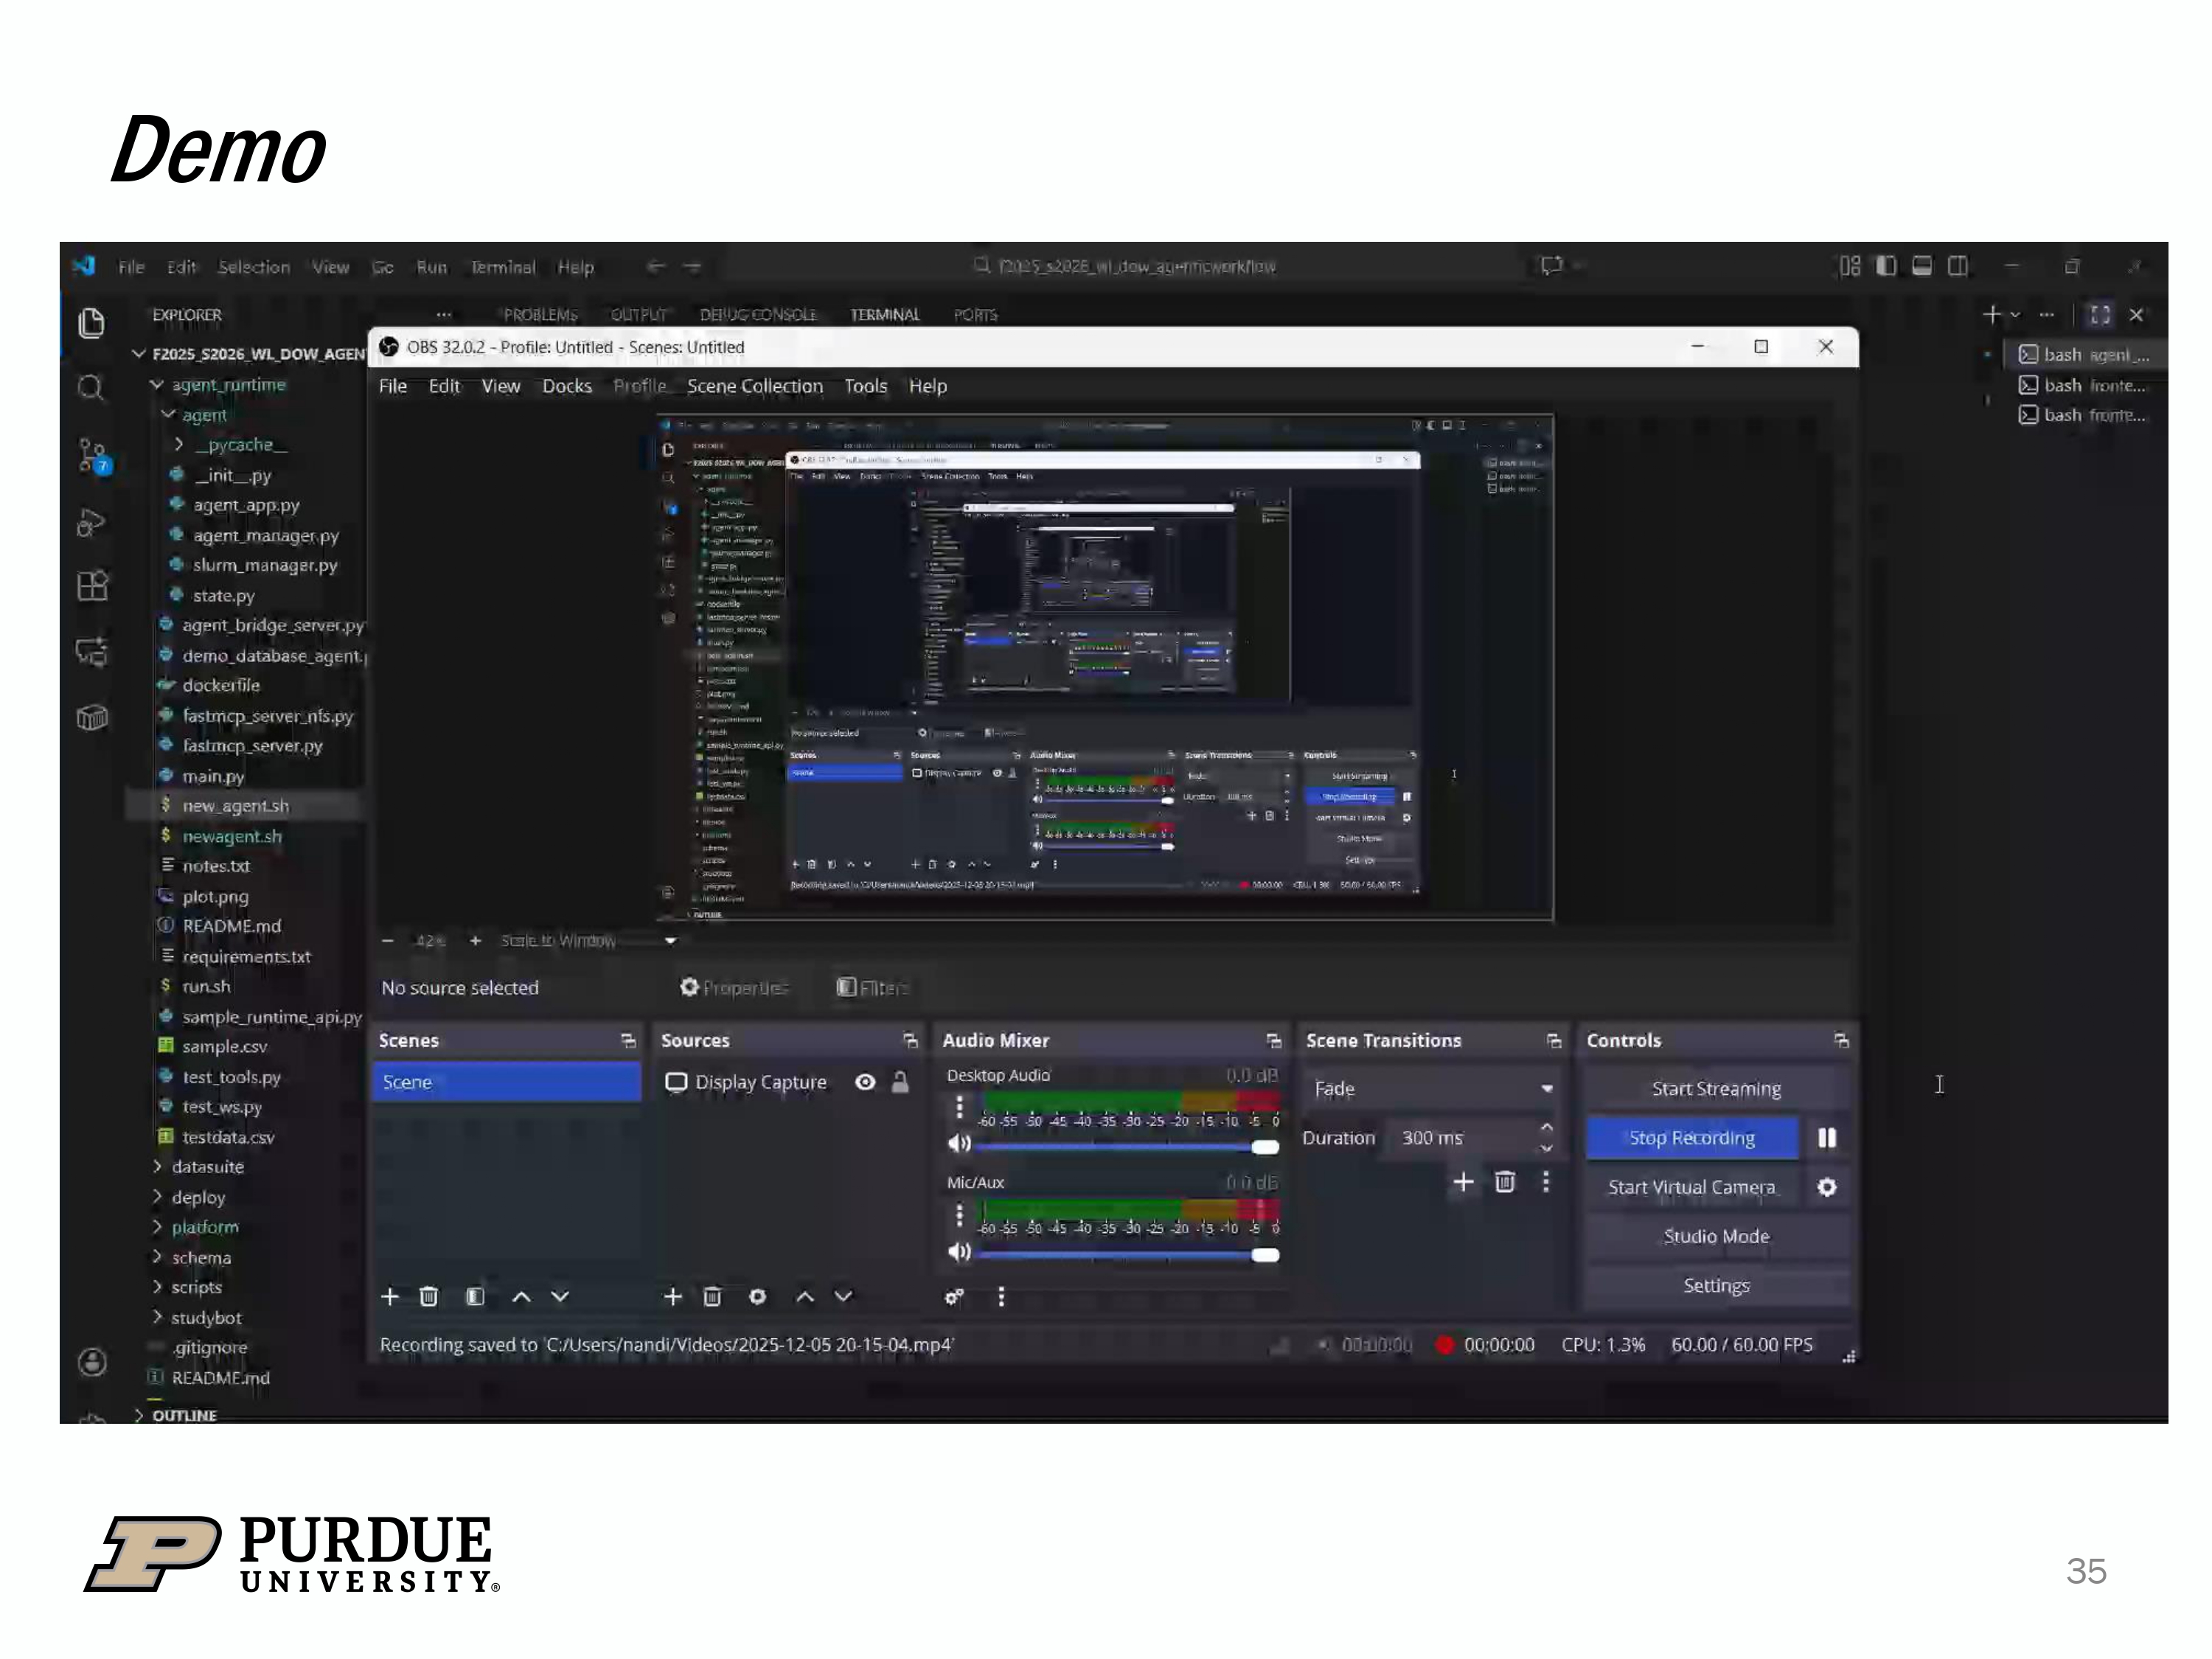The width and height of the screenshot is (2212, 1659).
Task: Toggle lock on Display Capture source
Action: [x=900, y=1082]
